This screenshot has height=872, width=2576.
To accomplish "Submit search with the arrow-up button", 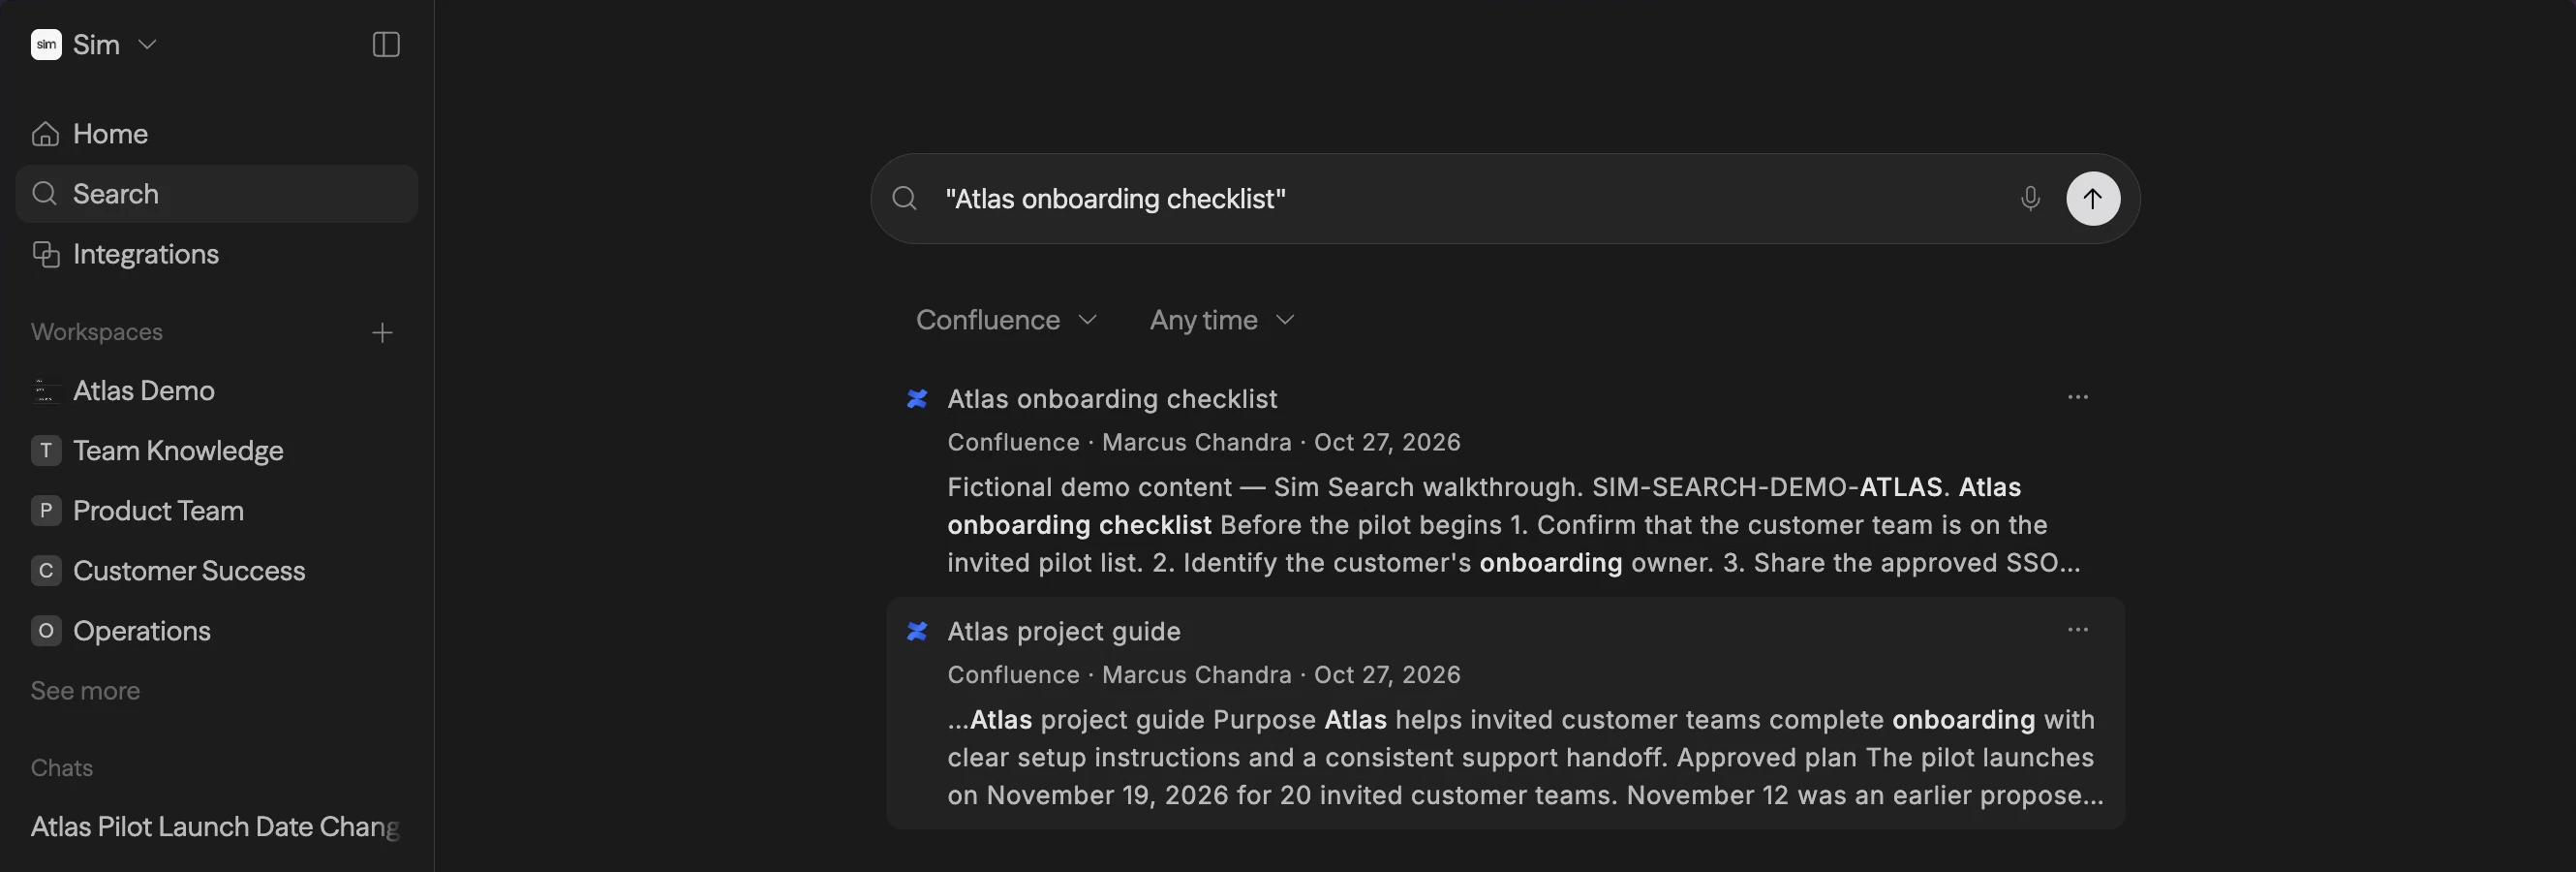I will point(2093,199).
